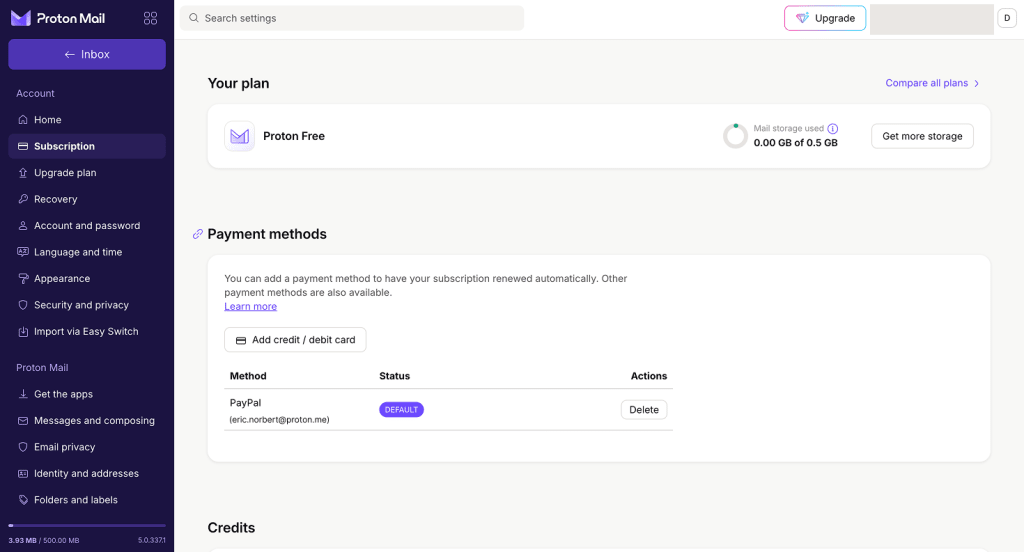Click the mail storage info icon

833,129
